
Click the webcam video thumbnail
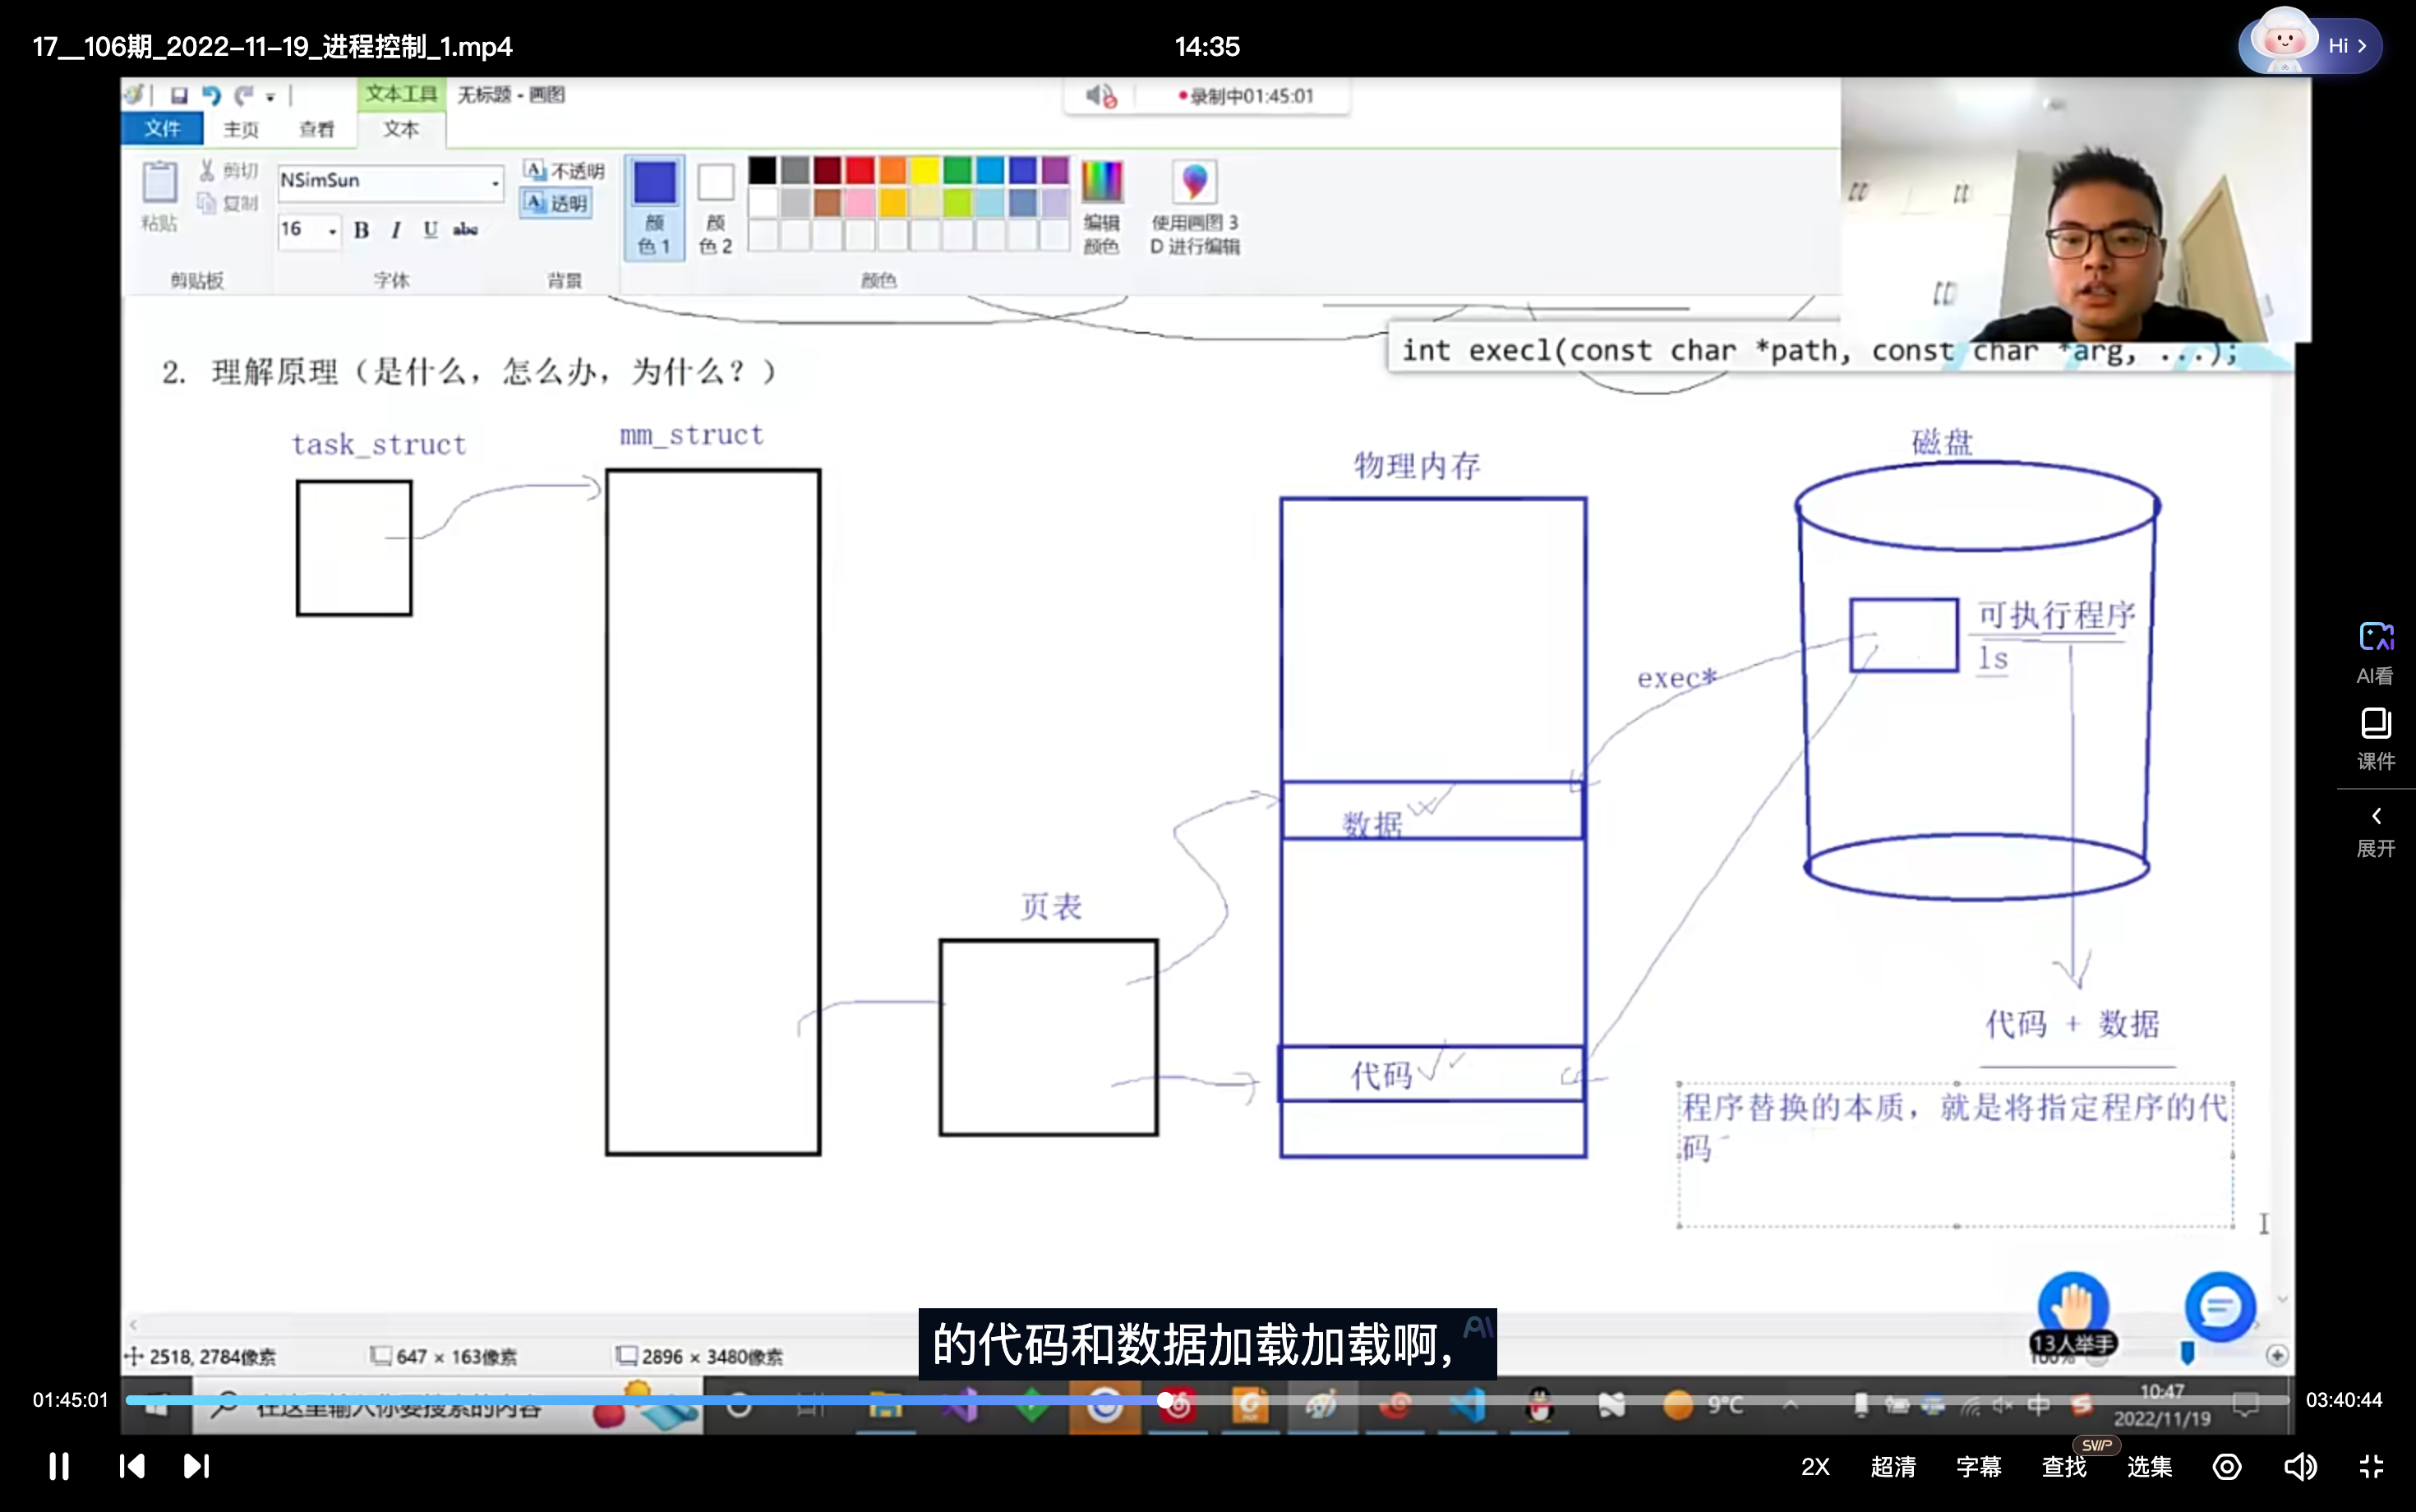pos(2076,210)
